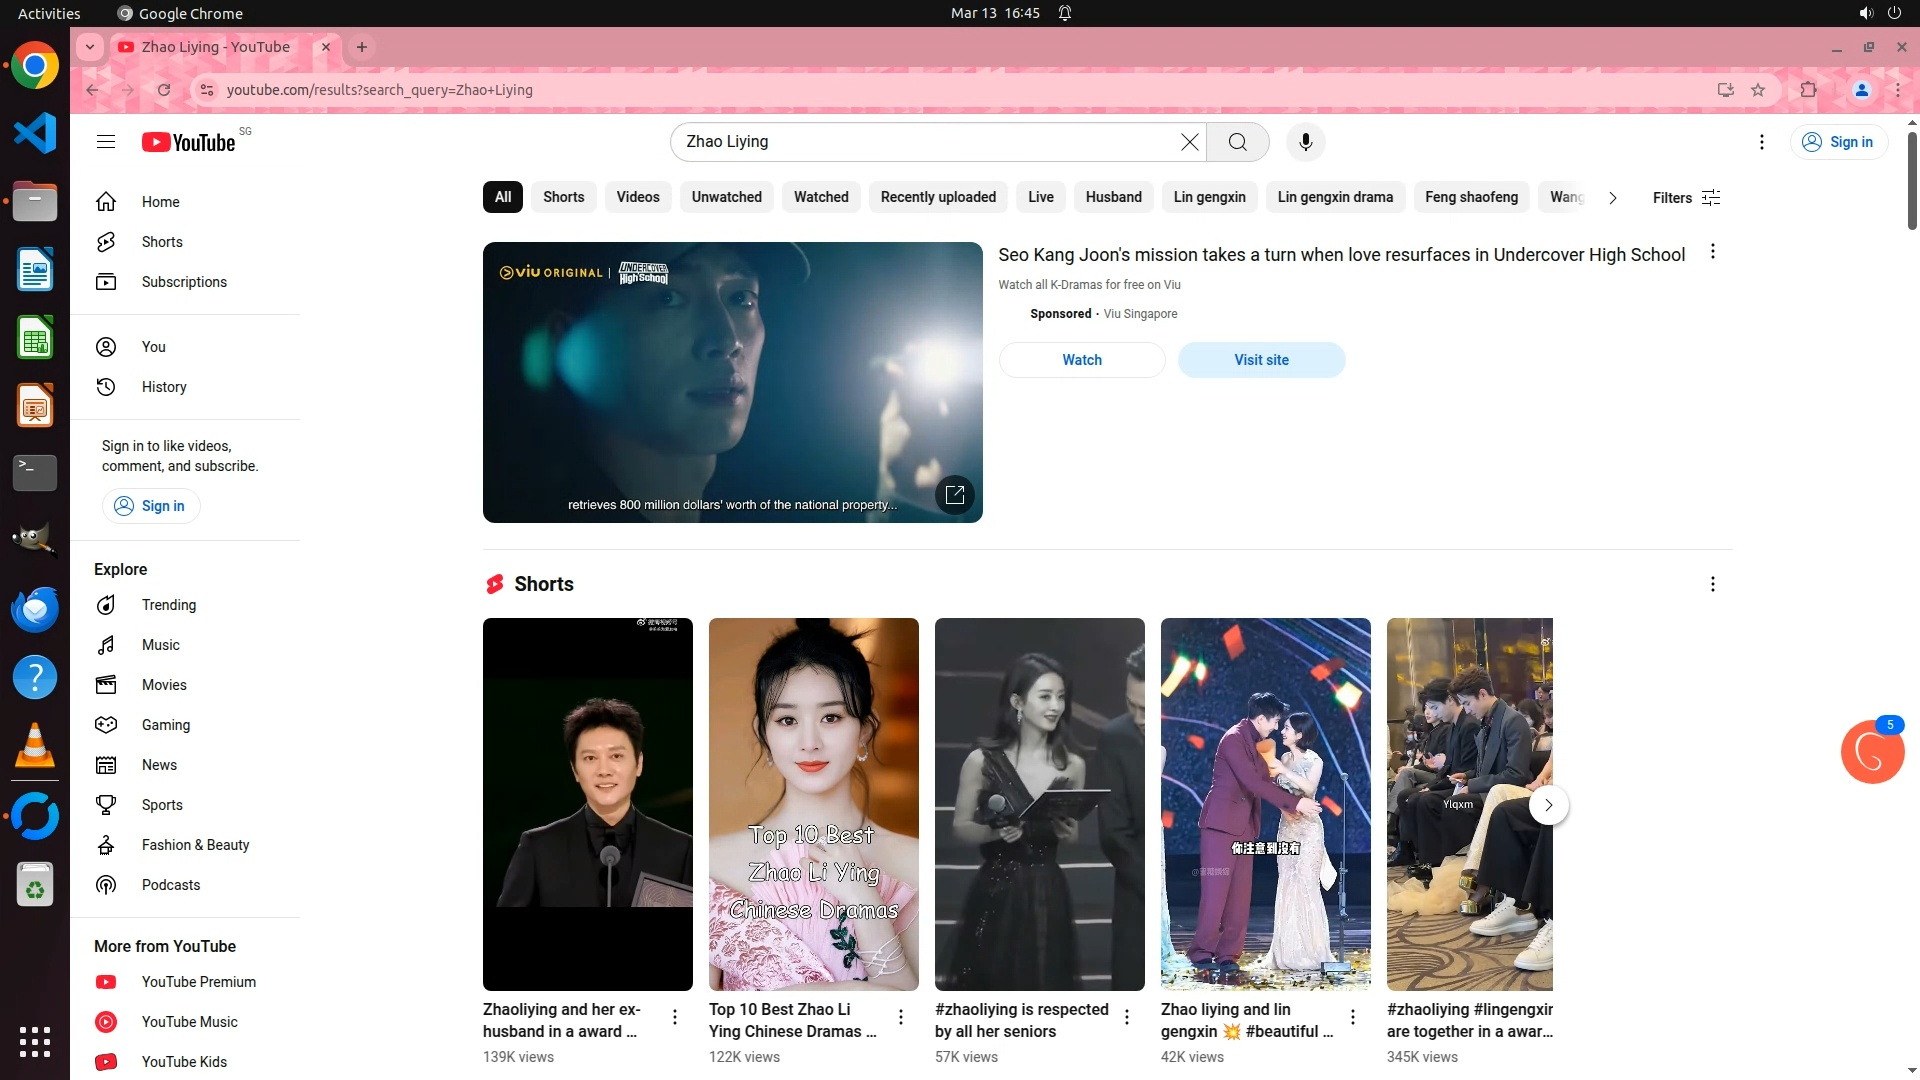Open Subscriptions in the sidebar menu

(184, 282)
